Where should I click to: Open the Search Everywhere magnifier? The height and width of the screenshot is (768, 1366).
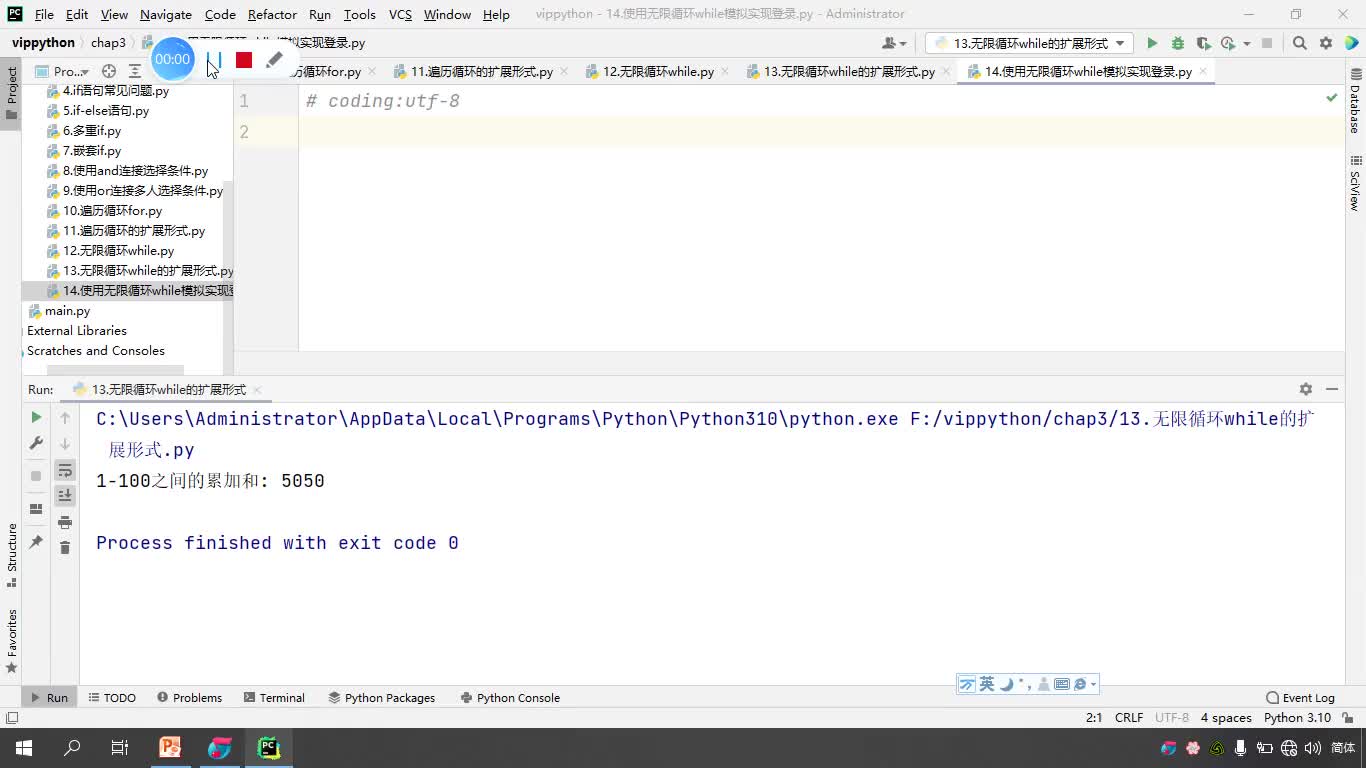1300,43
